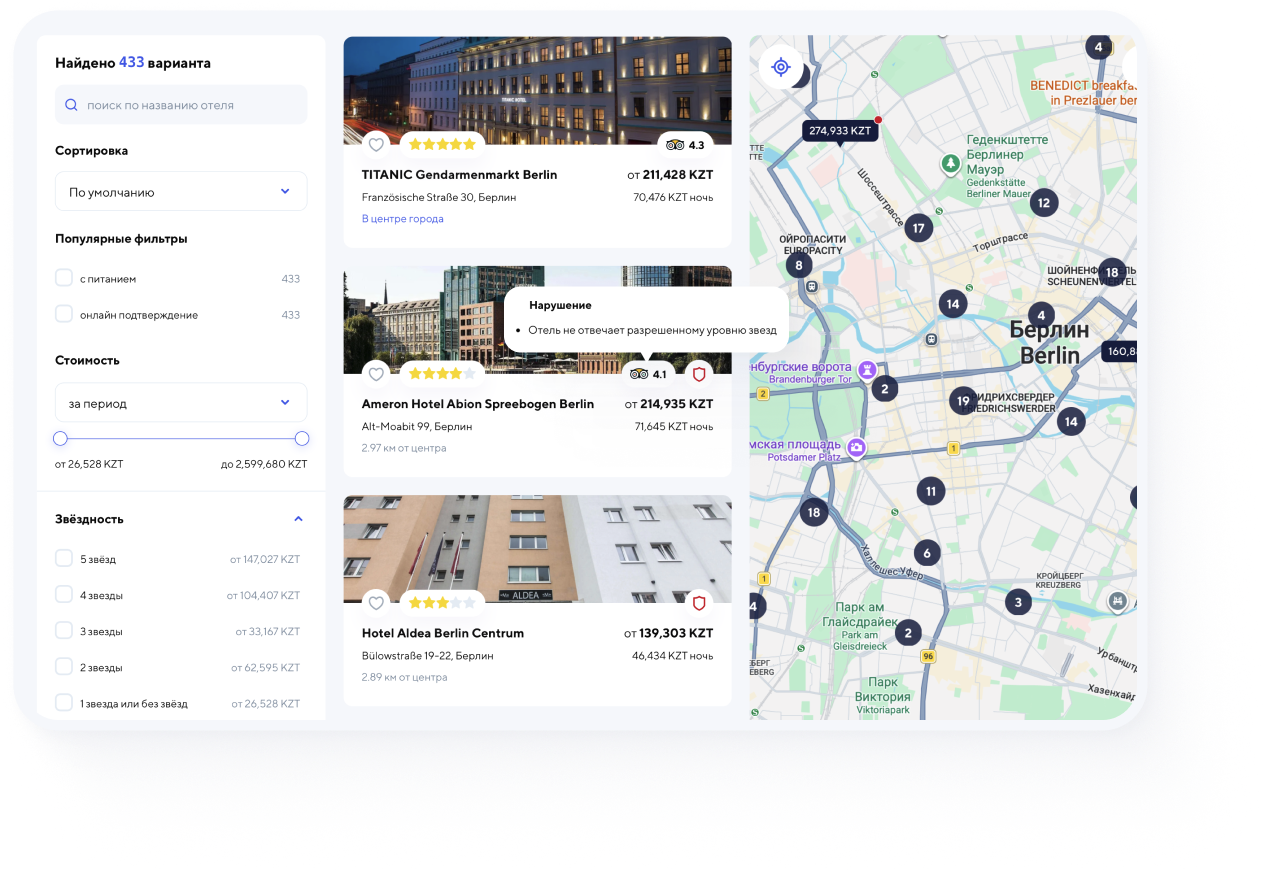The width and height of the screenshot is (1263, 873).
Task: Click Potsdamer Platz pin on map
Action: pyautogui.click(x=856, y=447)
